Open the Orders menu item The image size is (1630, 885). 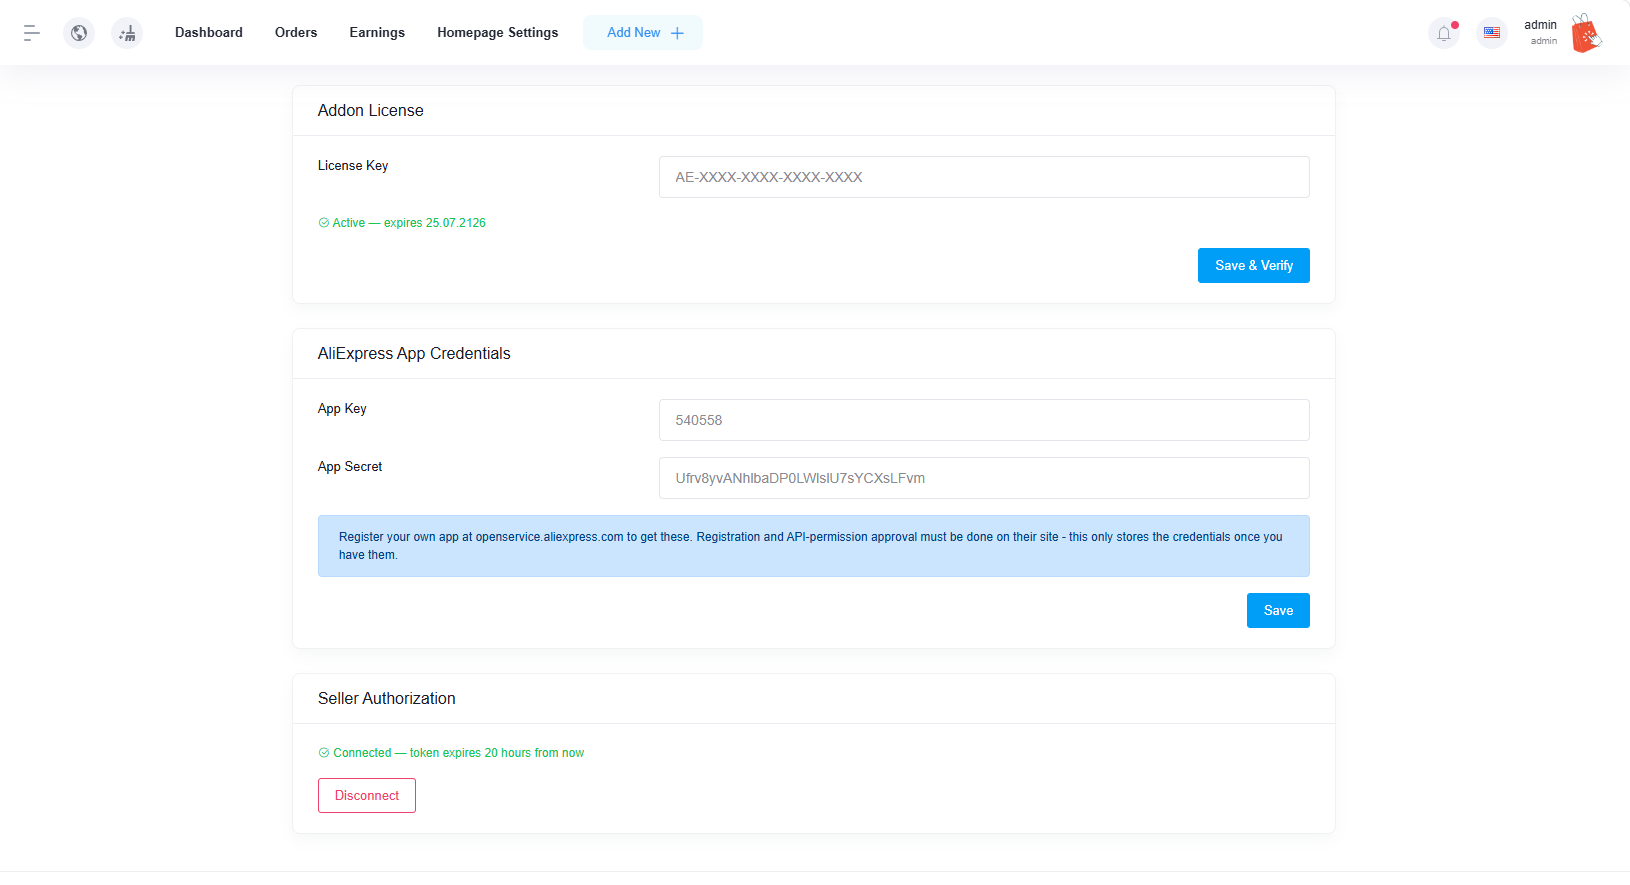(x=296, y=32)
